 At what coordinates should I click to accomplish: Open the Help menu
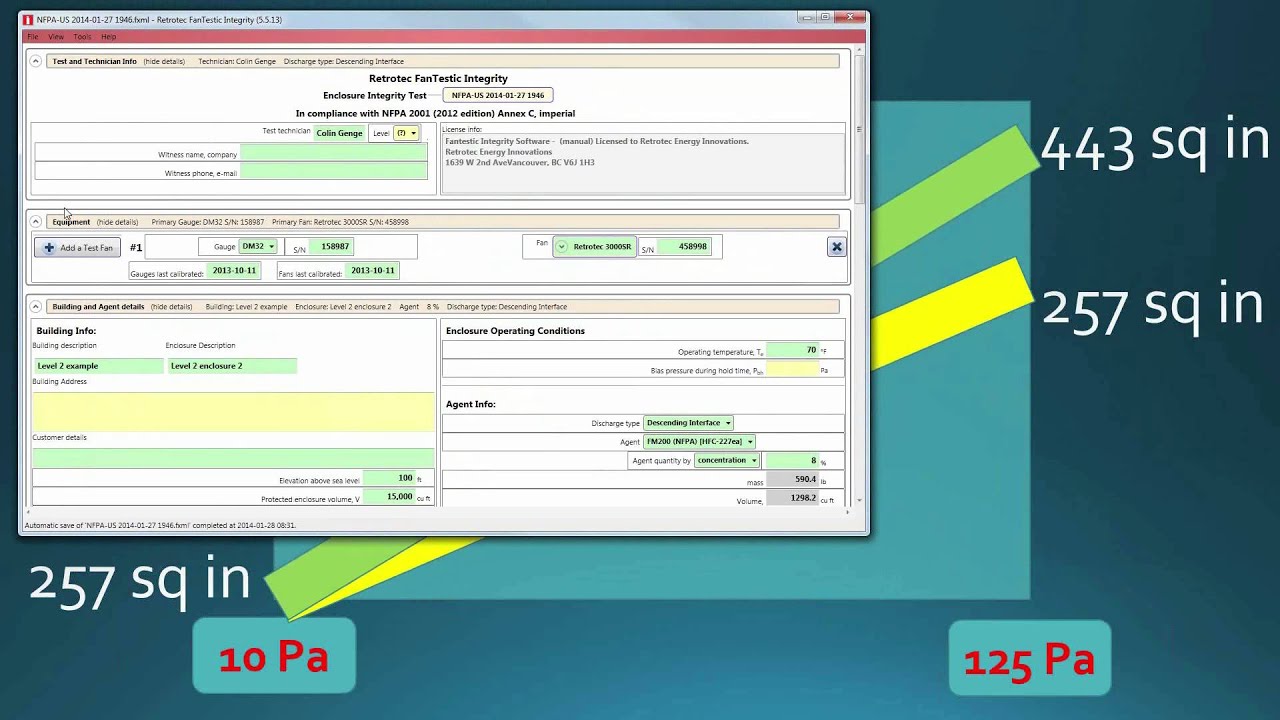(x=108, y=37)
